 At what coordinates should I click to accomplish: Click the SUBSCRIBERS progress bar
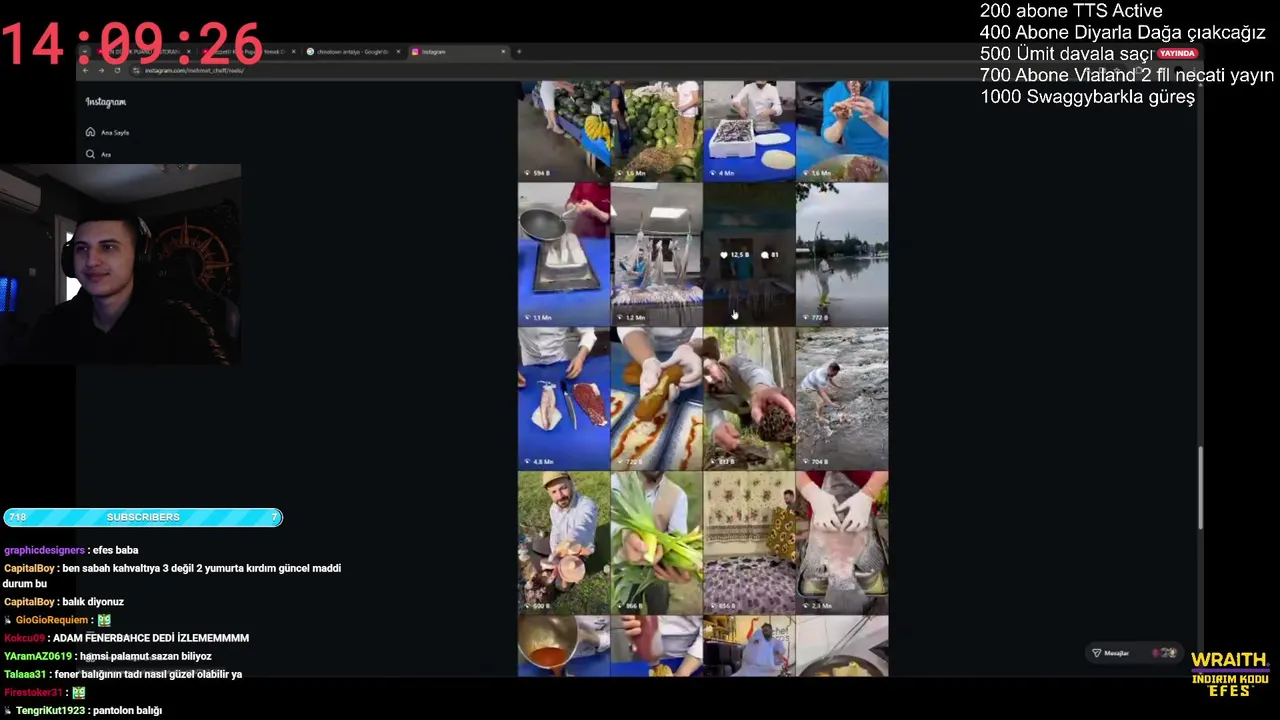click(143, 517)
